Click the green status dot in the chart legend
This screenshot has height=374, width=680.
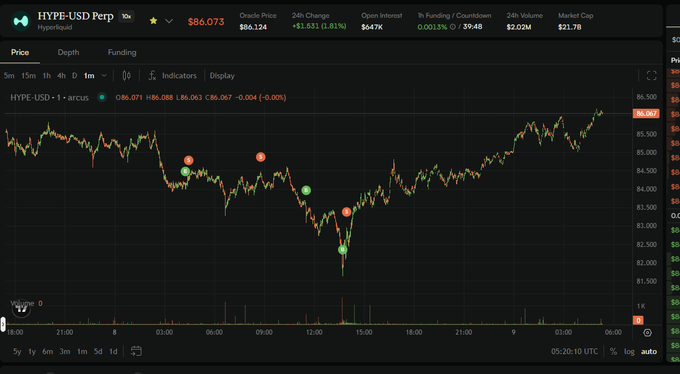(102, 97)
